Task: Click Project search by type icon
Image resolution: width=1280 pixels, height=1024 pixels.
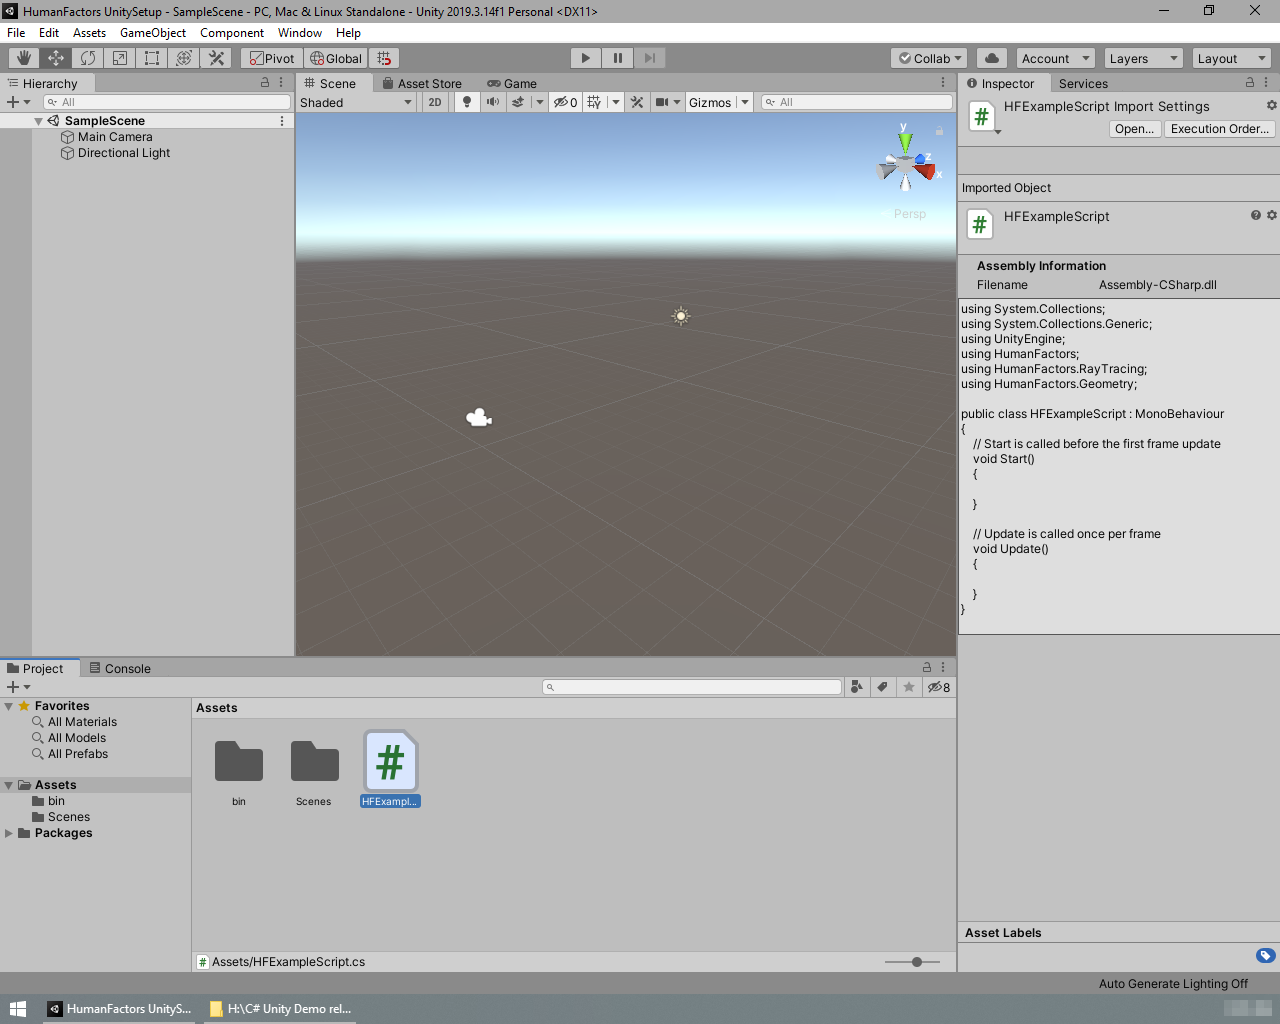Action: tap(856, 687)
